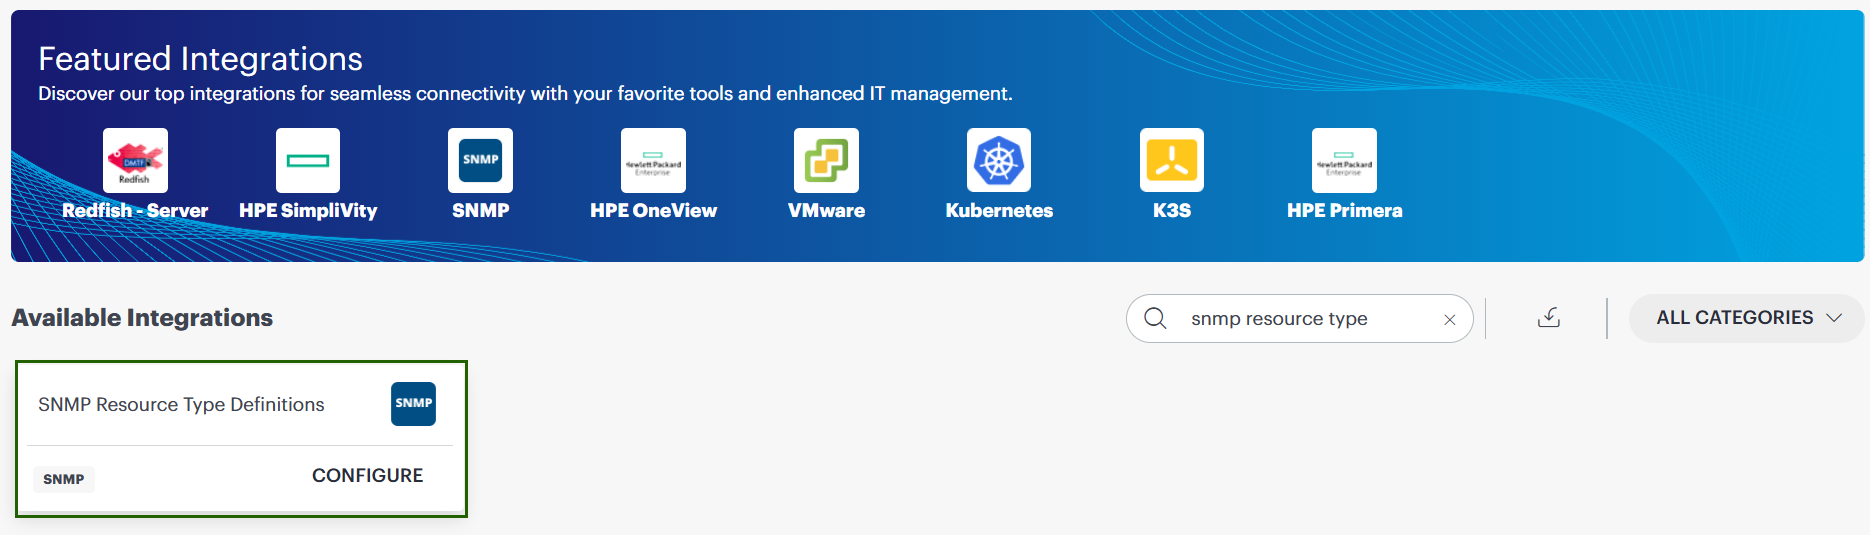
Task: Focus the search field containing snmp resource type
Action: [1299, 318]
